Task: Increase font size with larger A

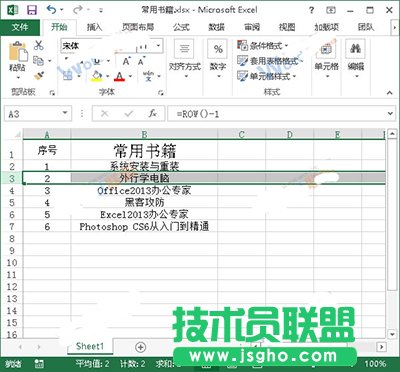Action: [126, 62]
